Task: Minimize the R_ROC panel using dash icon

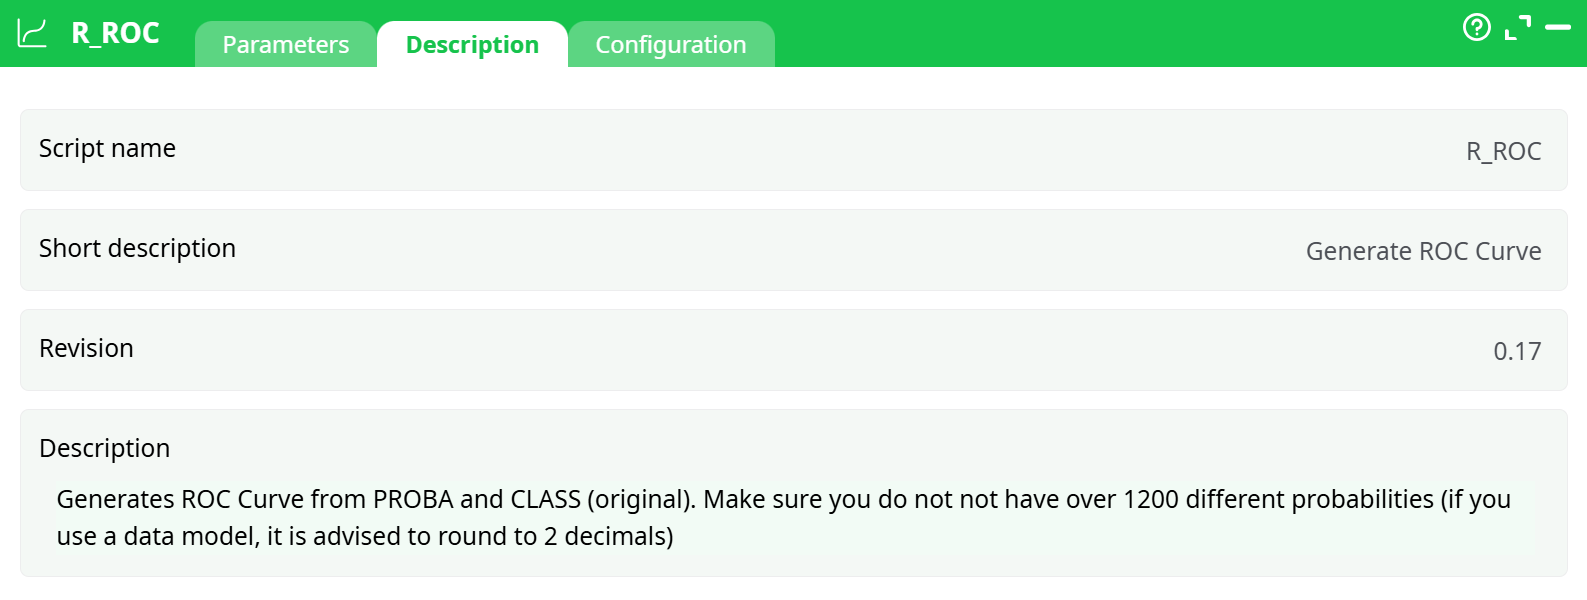Action: 1558,27
